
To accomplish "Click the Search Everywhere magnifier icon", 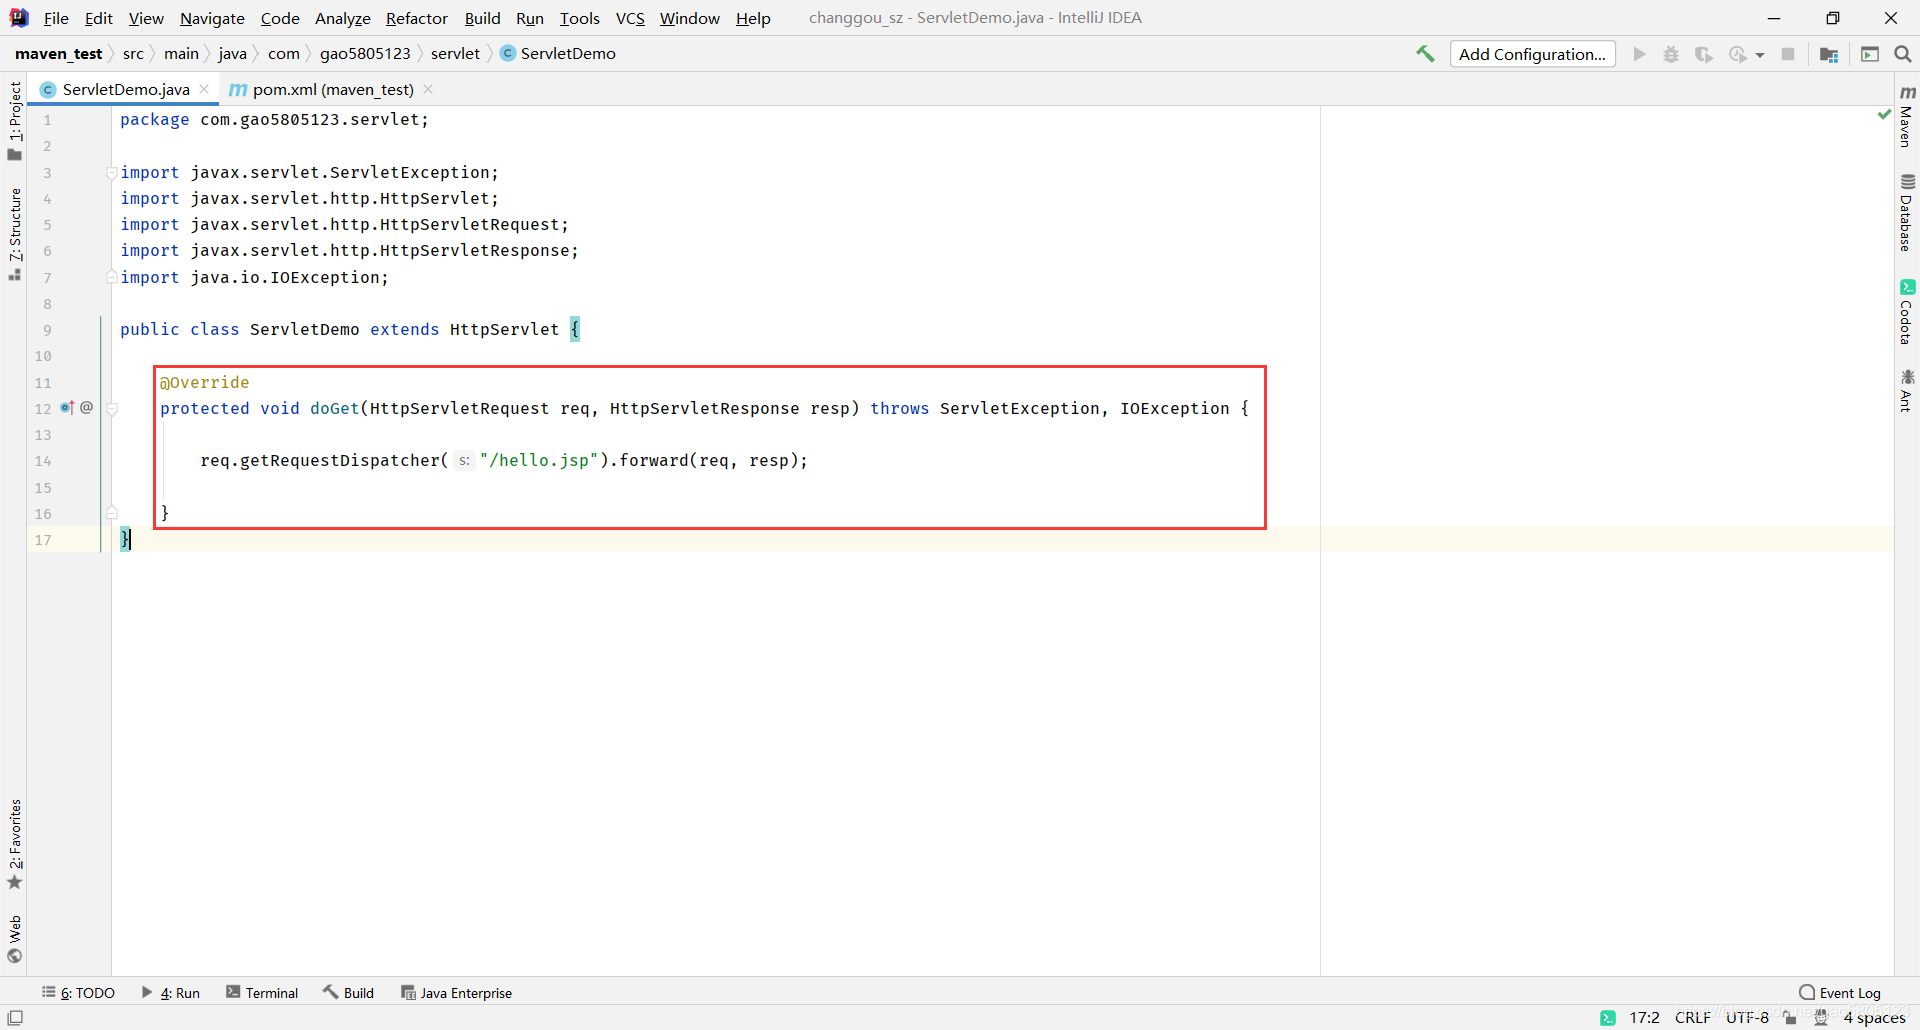I will (1903, 54).
